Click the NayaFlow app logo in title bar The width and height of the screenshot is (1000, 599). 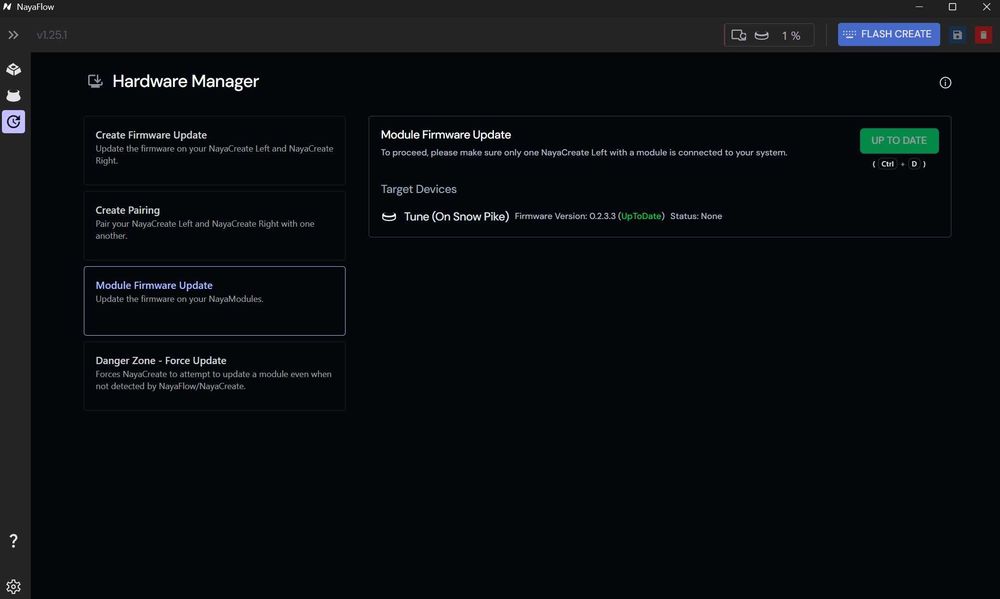coord(7,7)
